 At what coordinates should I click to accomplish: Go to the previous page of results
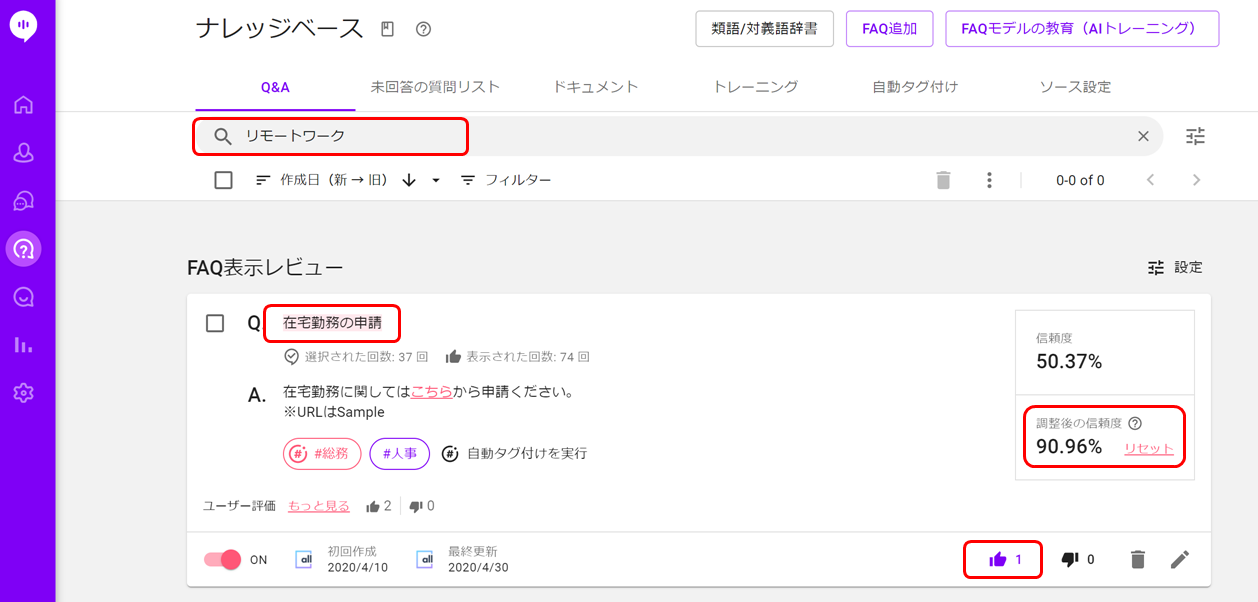pos(1151,180)
